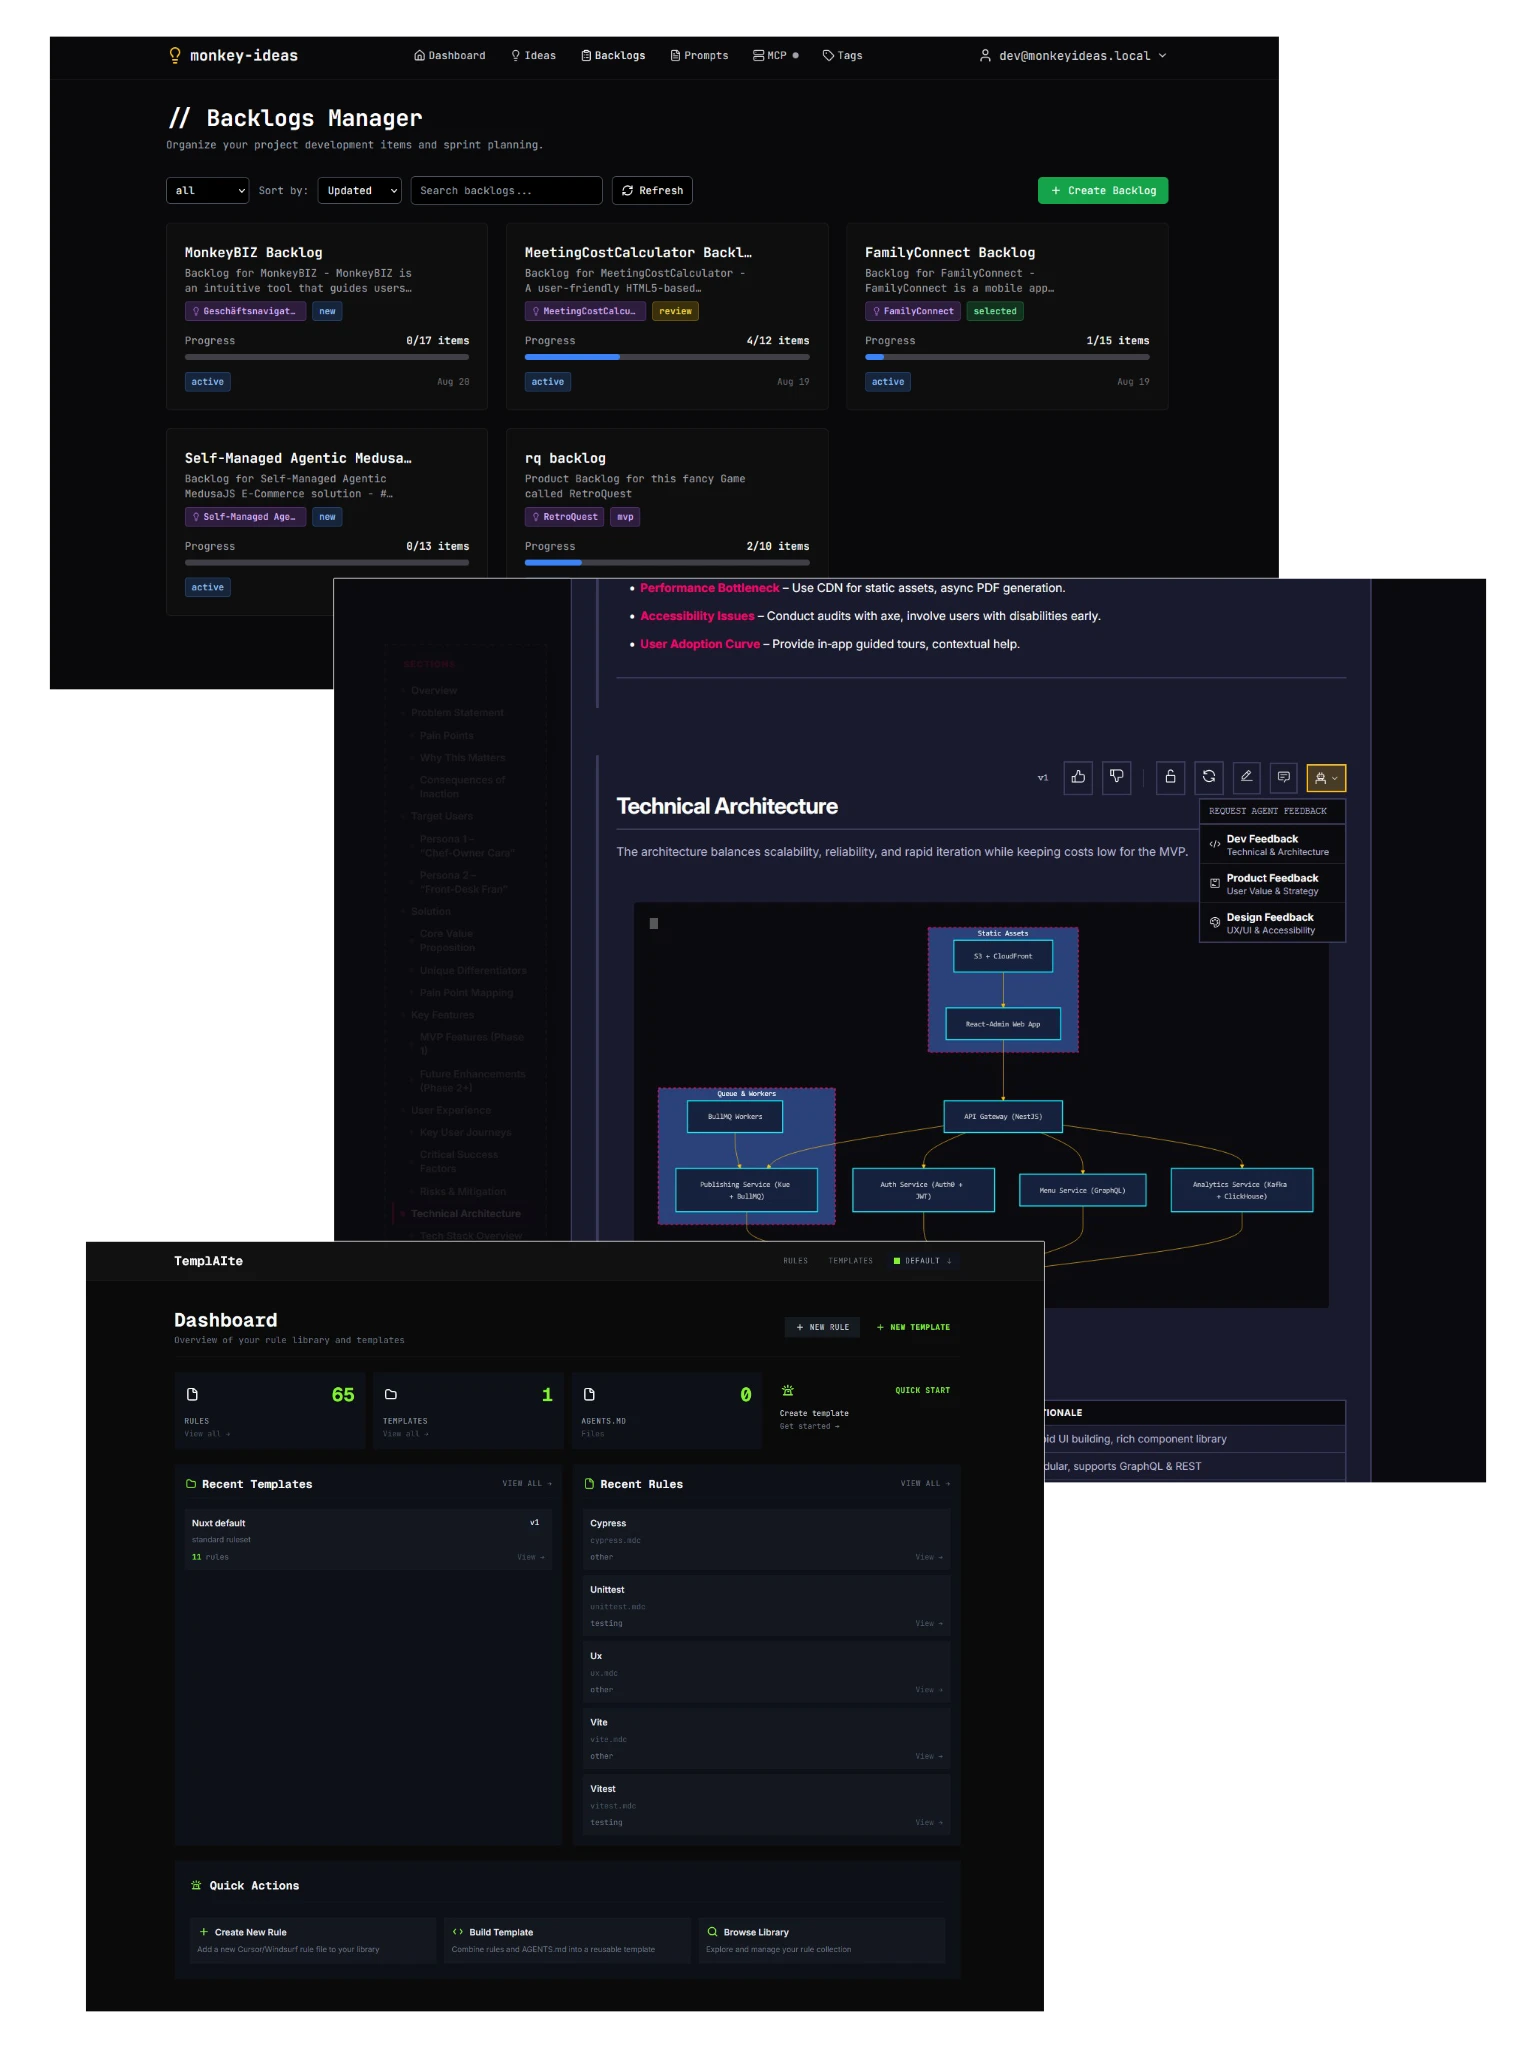Click the MeetingCostCalculator backlog progress bar
The width and height of the screenshot is (1536, 2048).
coord(667,357)
